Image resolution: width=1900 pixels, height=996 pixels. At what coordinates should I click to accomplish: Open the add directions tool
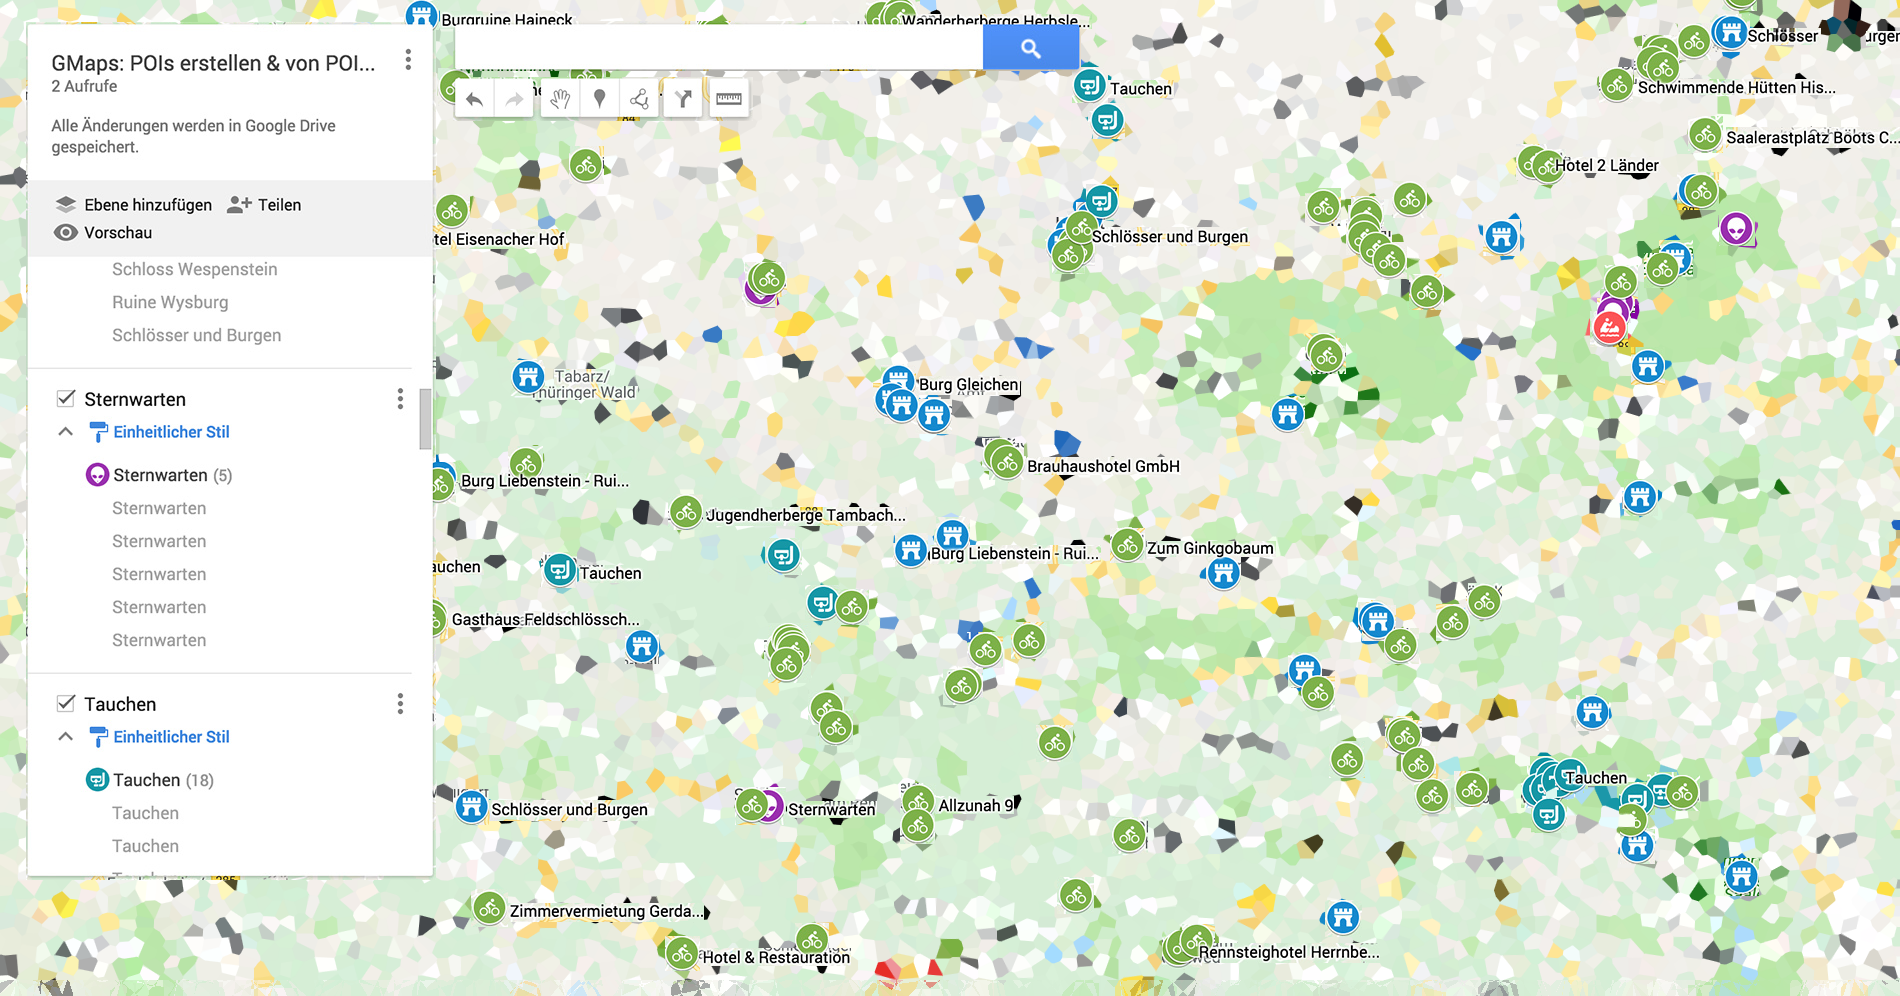coord(683,99)
